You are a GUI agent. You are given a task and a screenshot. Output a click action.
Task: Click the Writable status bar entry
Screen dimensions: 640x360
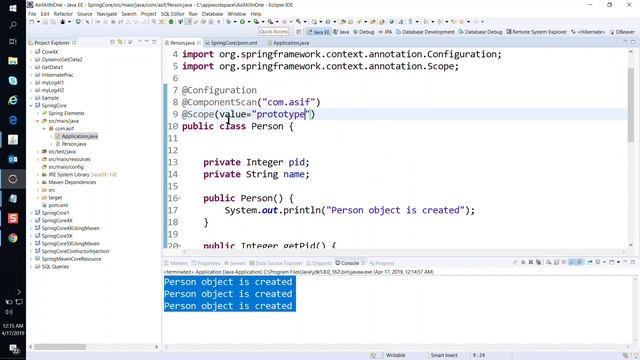pos(395,355)
